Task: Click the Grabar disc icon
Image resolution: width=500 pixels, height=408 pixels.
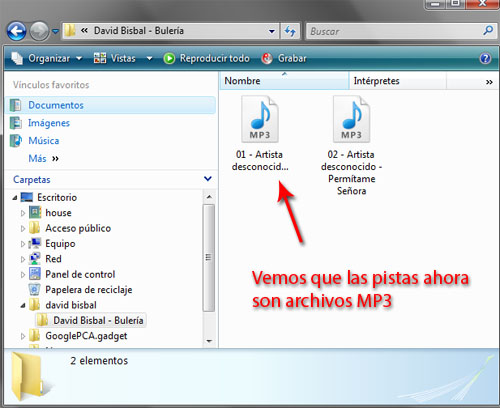Action: 267,59
